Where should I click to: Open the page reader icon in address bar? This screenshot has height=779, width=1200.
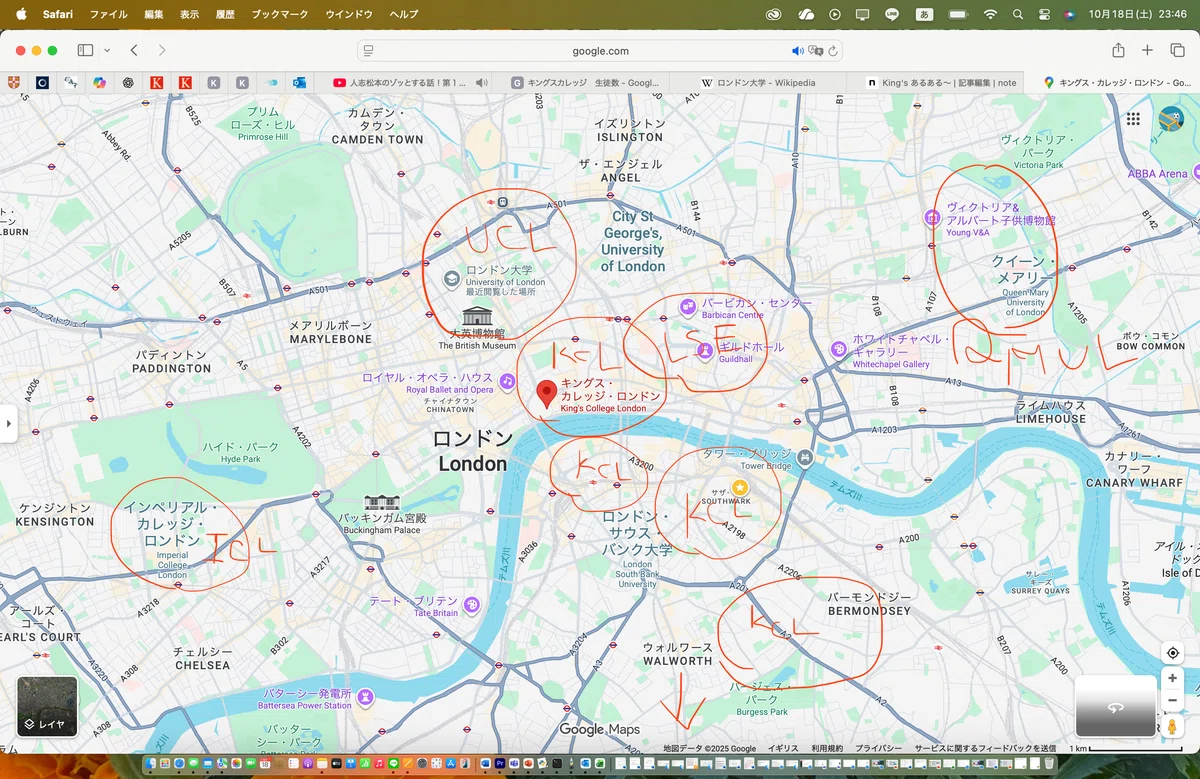pyautogui.click(x=368, y=51)
